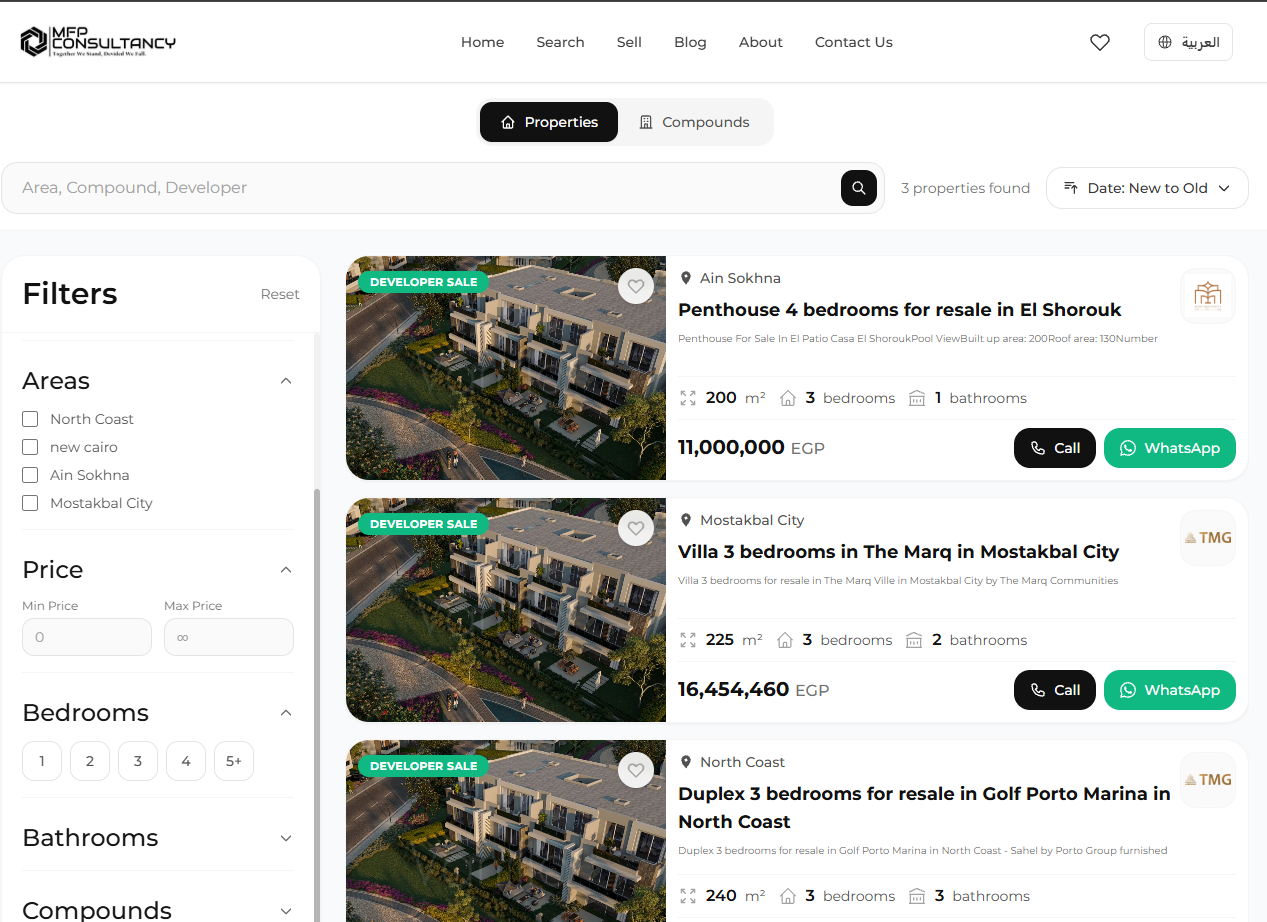Collapse the Areas filter section
This screenshot has height=922, width=1267.
coord(286,381)
